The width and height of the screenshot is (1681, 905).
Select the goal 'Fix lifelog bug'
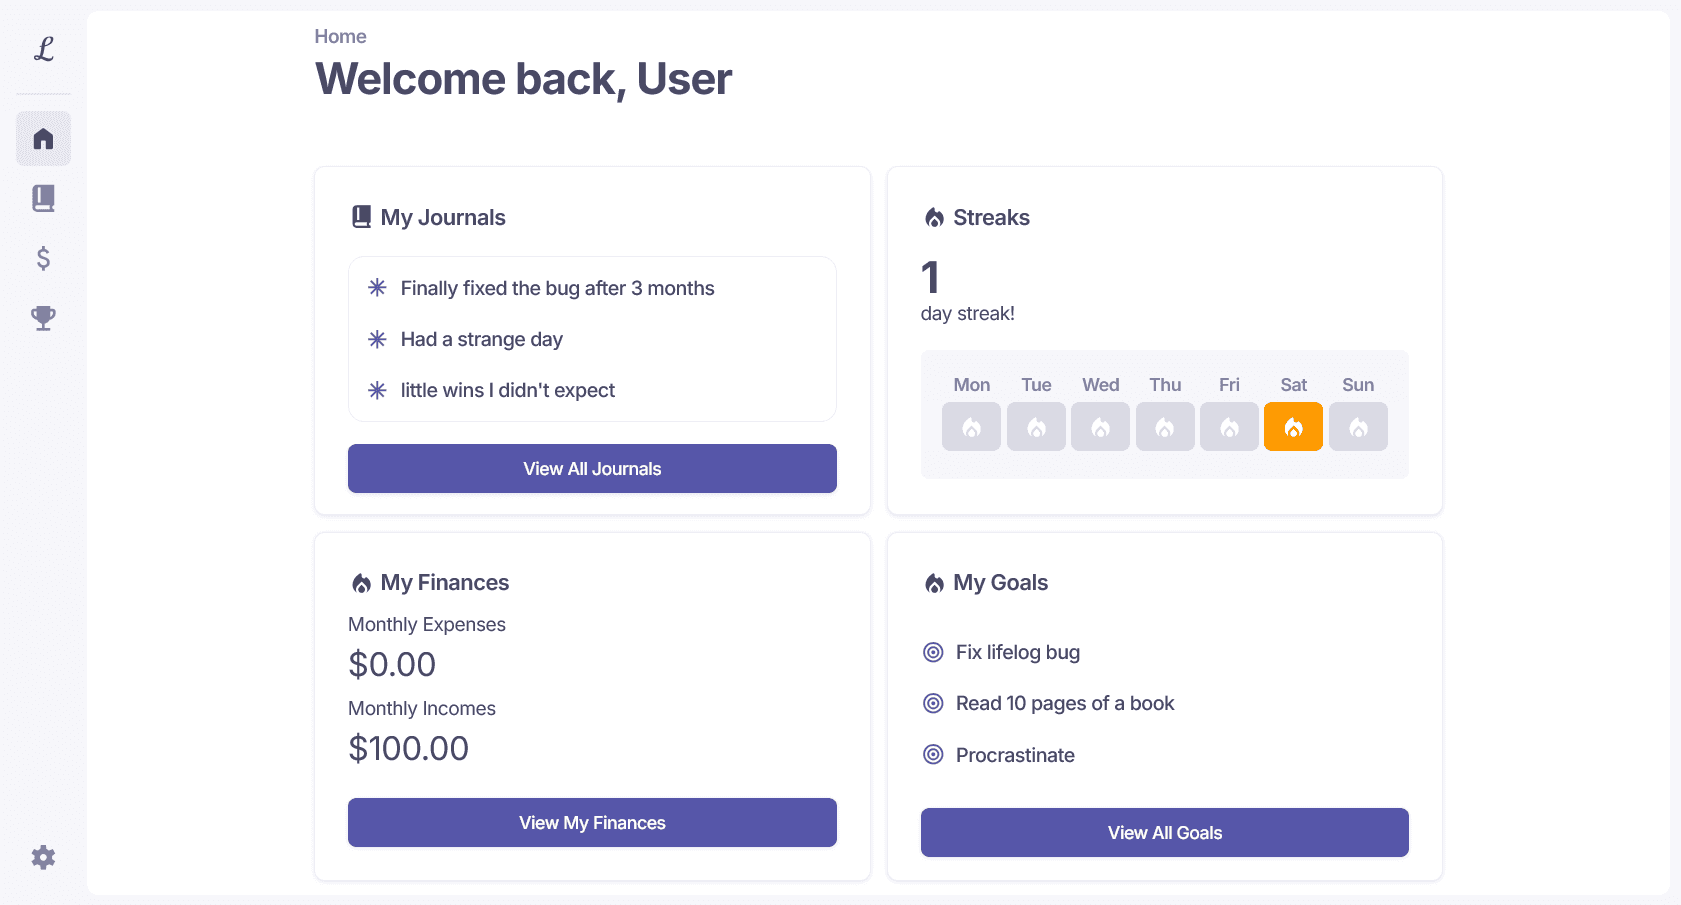pos(1018,652)
